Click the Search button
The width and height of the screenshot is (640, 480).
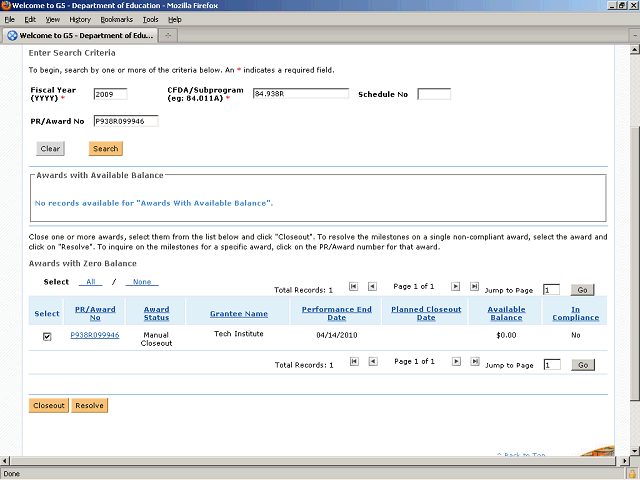tap(105, 149)
